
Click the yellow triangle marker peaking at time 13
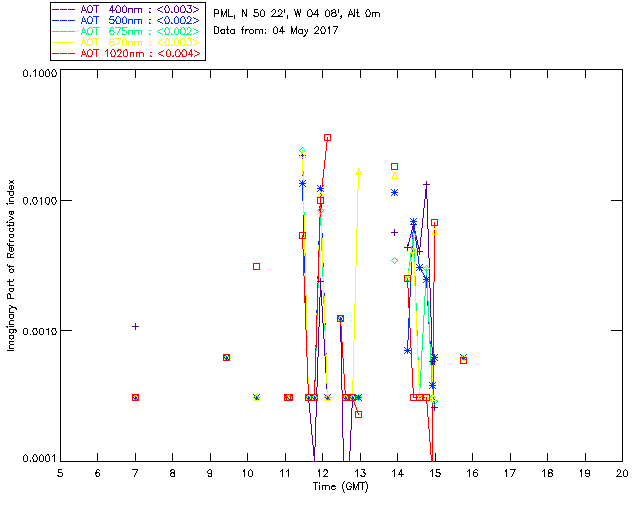pyautogui.click(x=358, y=172)
